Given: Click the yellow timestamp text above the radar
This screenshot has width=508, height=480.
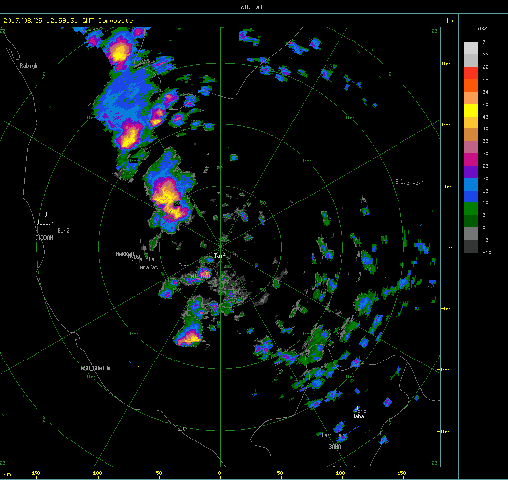Looking at the screenshot, I should (x=68, y=21).
